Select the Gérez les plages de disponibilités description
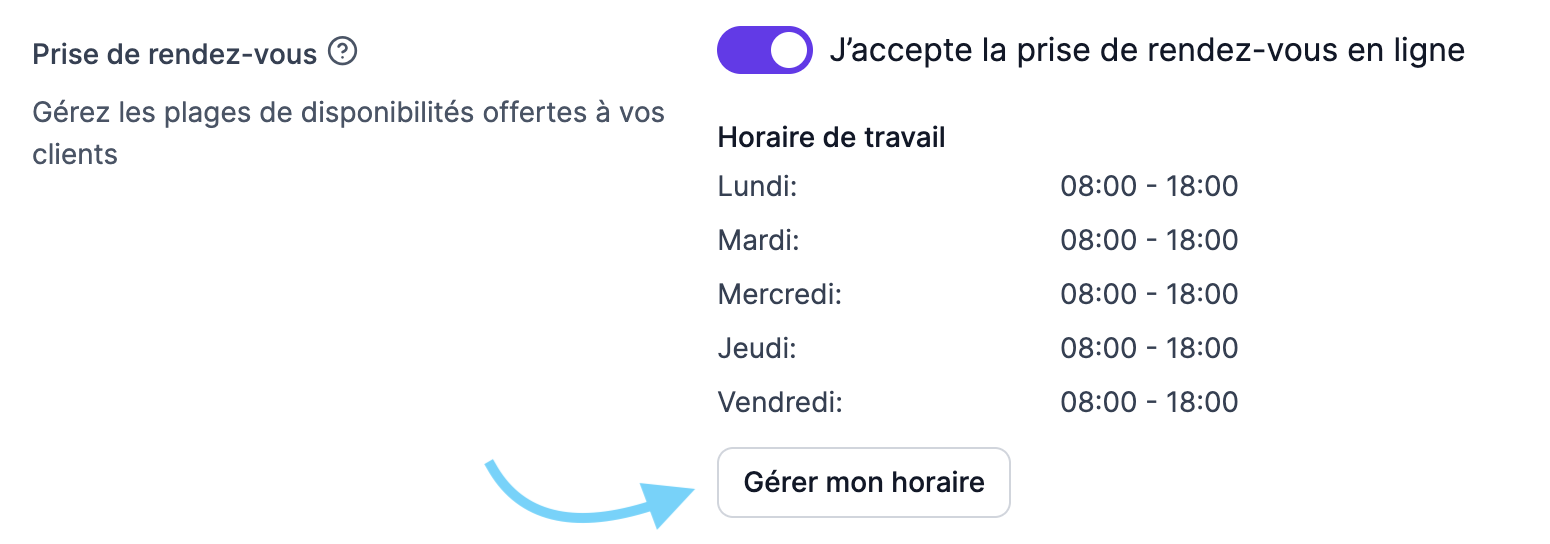Screen dimensions: 1550x544 [349, 133]
